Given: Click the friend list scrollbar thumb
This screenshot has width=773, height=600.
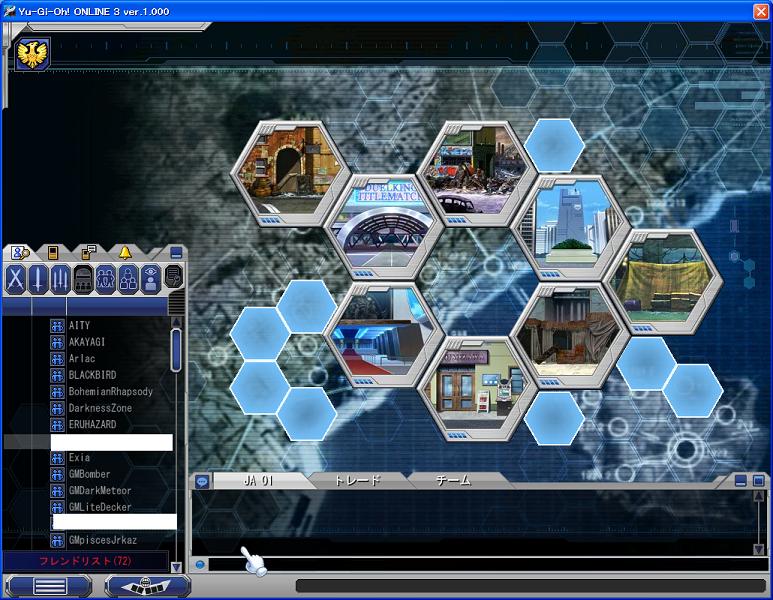Looking at the screenshot, I should tap(176, 350).
